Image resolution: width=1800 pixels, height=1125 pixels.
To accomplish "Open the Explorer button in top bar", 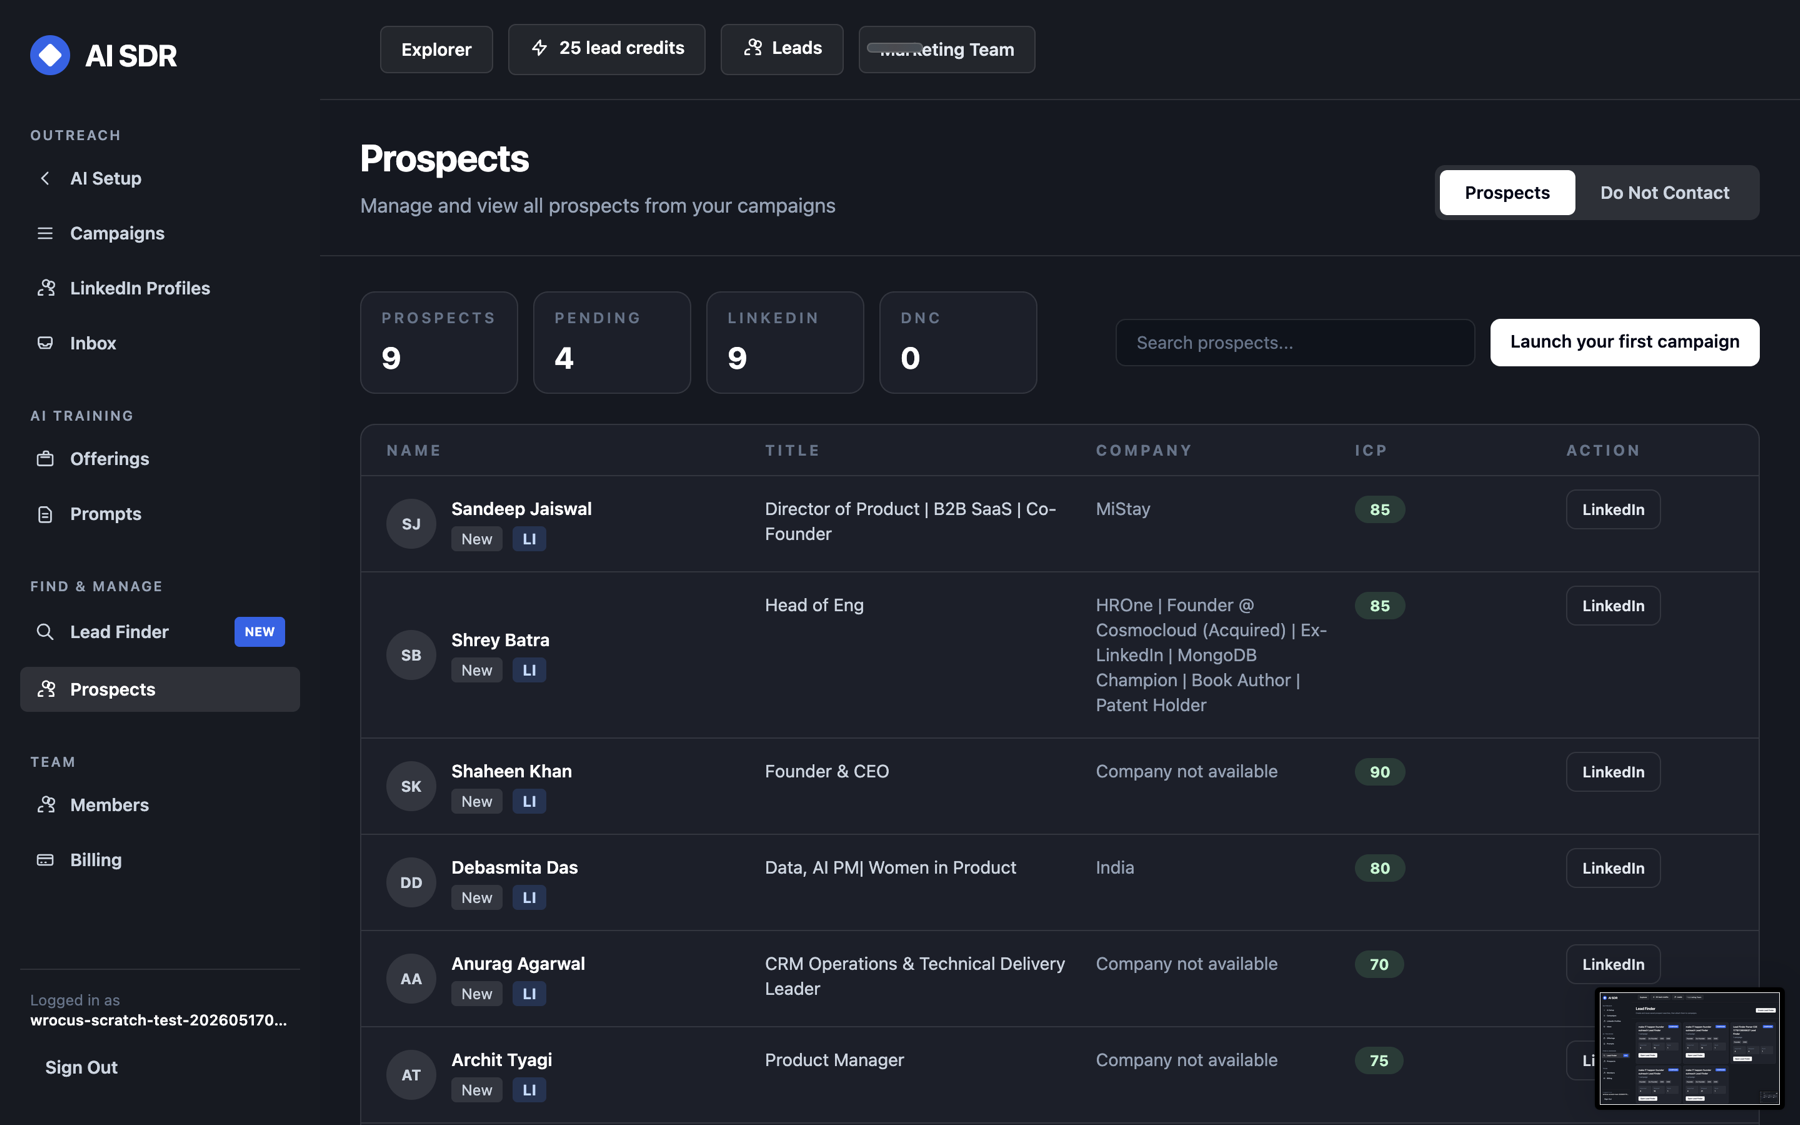I will point(436,49).
